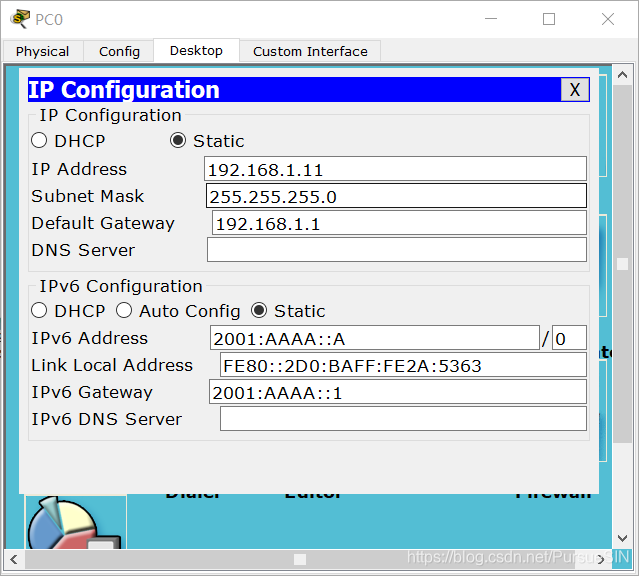Screen dimensions: 639x576
Task: Click the vertical scrollbar thumb
Action: coord(622,264)
